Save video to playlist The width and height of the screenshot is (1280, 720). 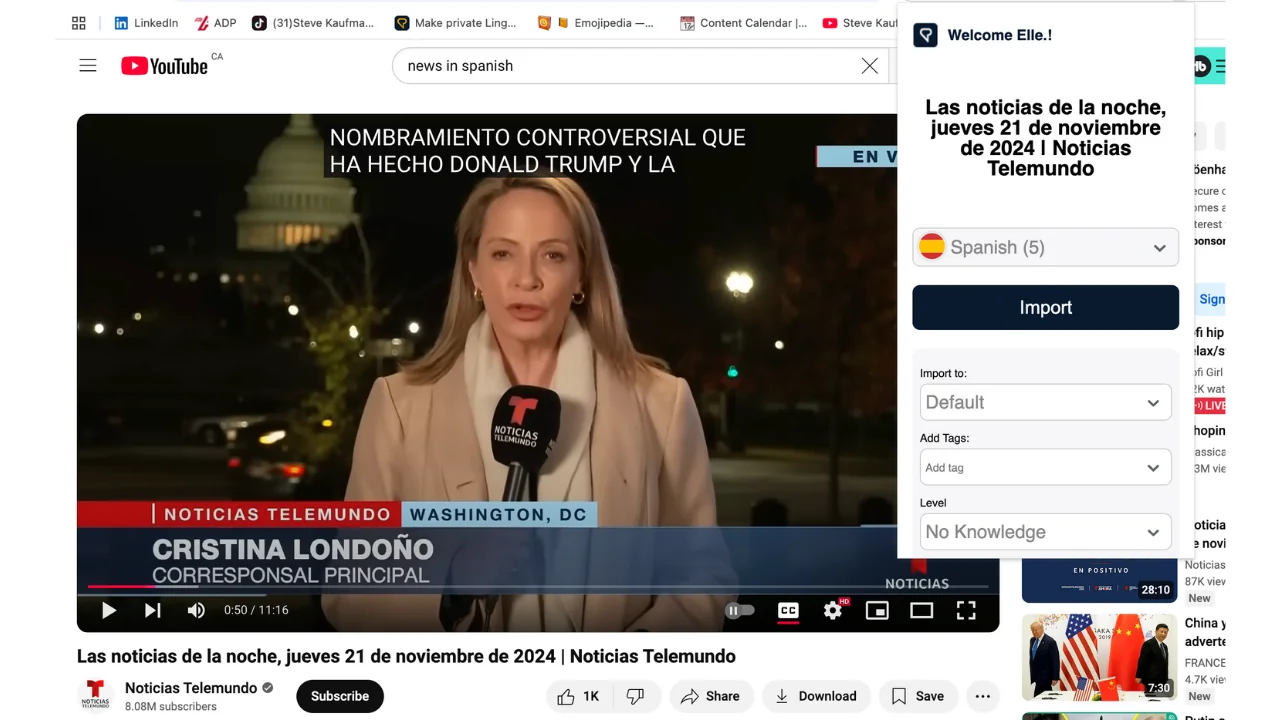[918, 696]
